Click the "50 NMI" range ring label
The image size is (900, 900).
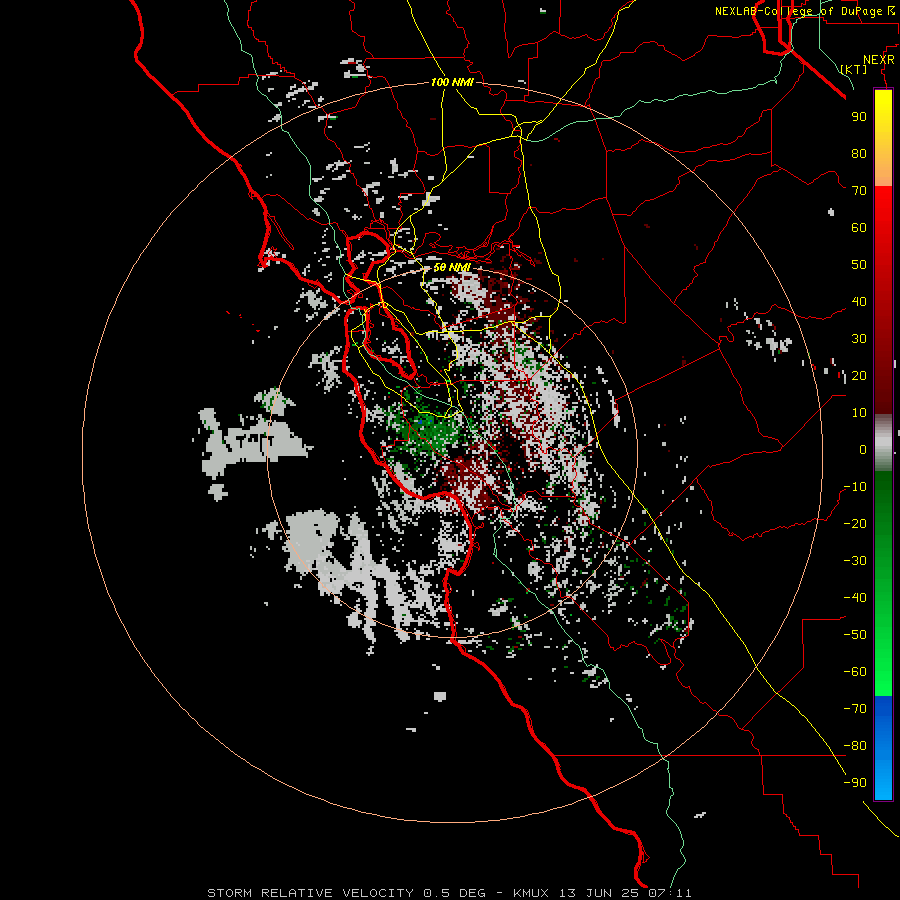click(452, 267)
